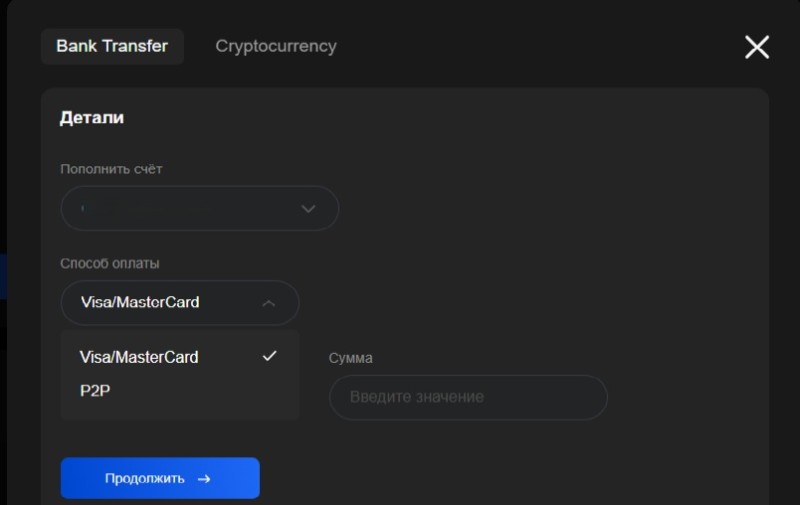Click the checkmark beside Visa/MasterCard option
The width and height of the screenshot is (800, 505).
[269, 356]
